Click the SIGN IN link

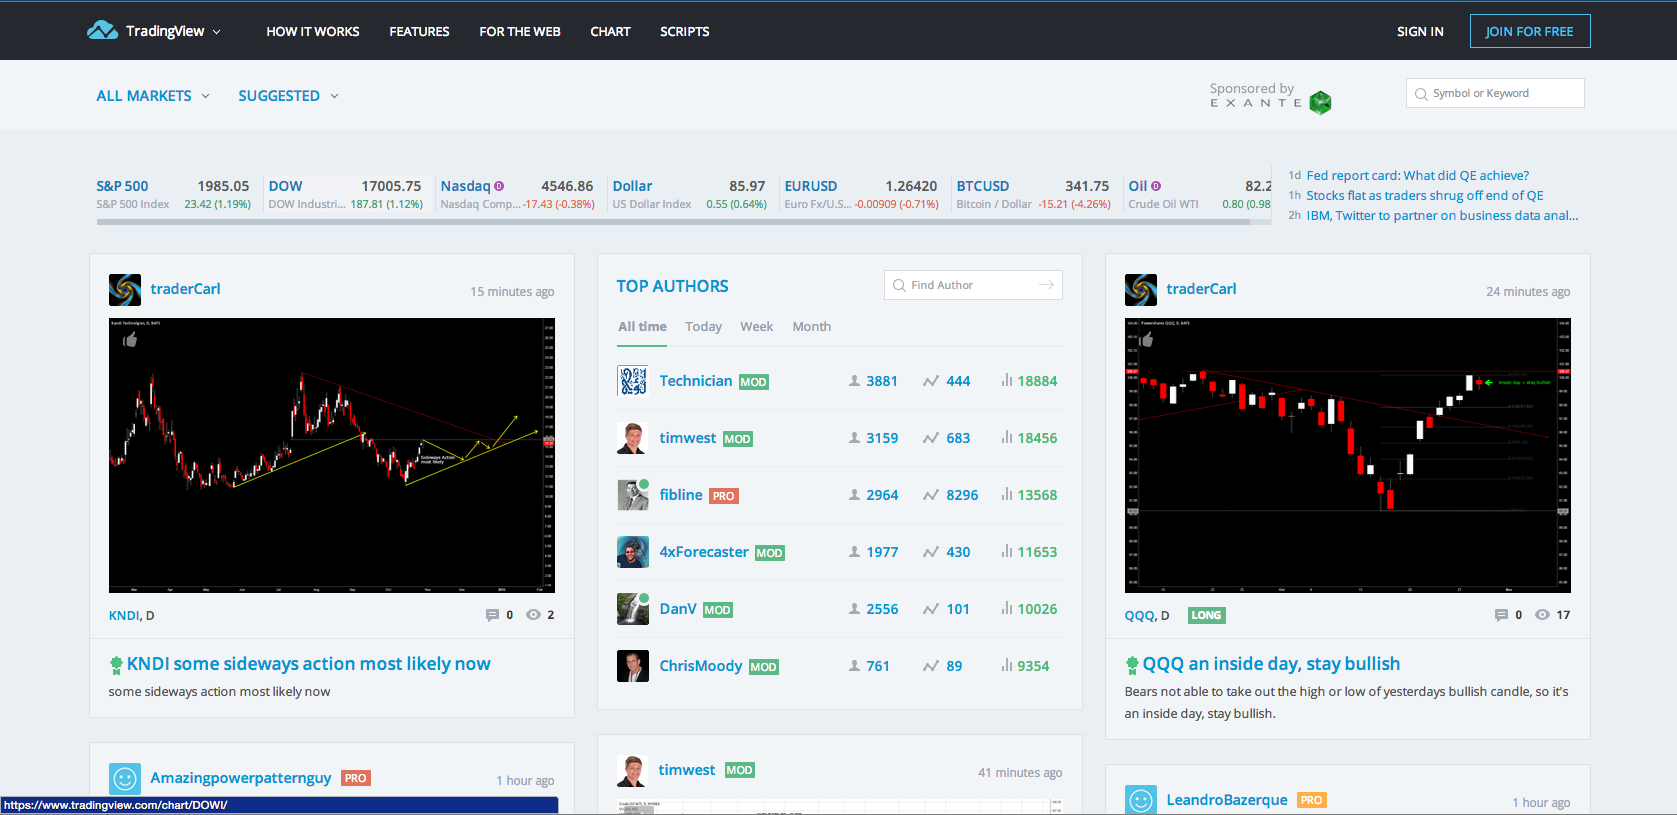(x=1420, y=32)
